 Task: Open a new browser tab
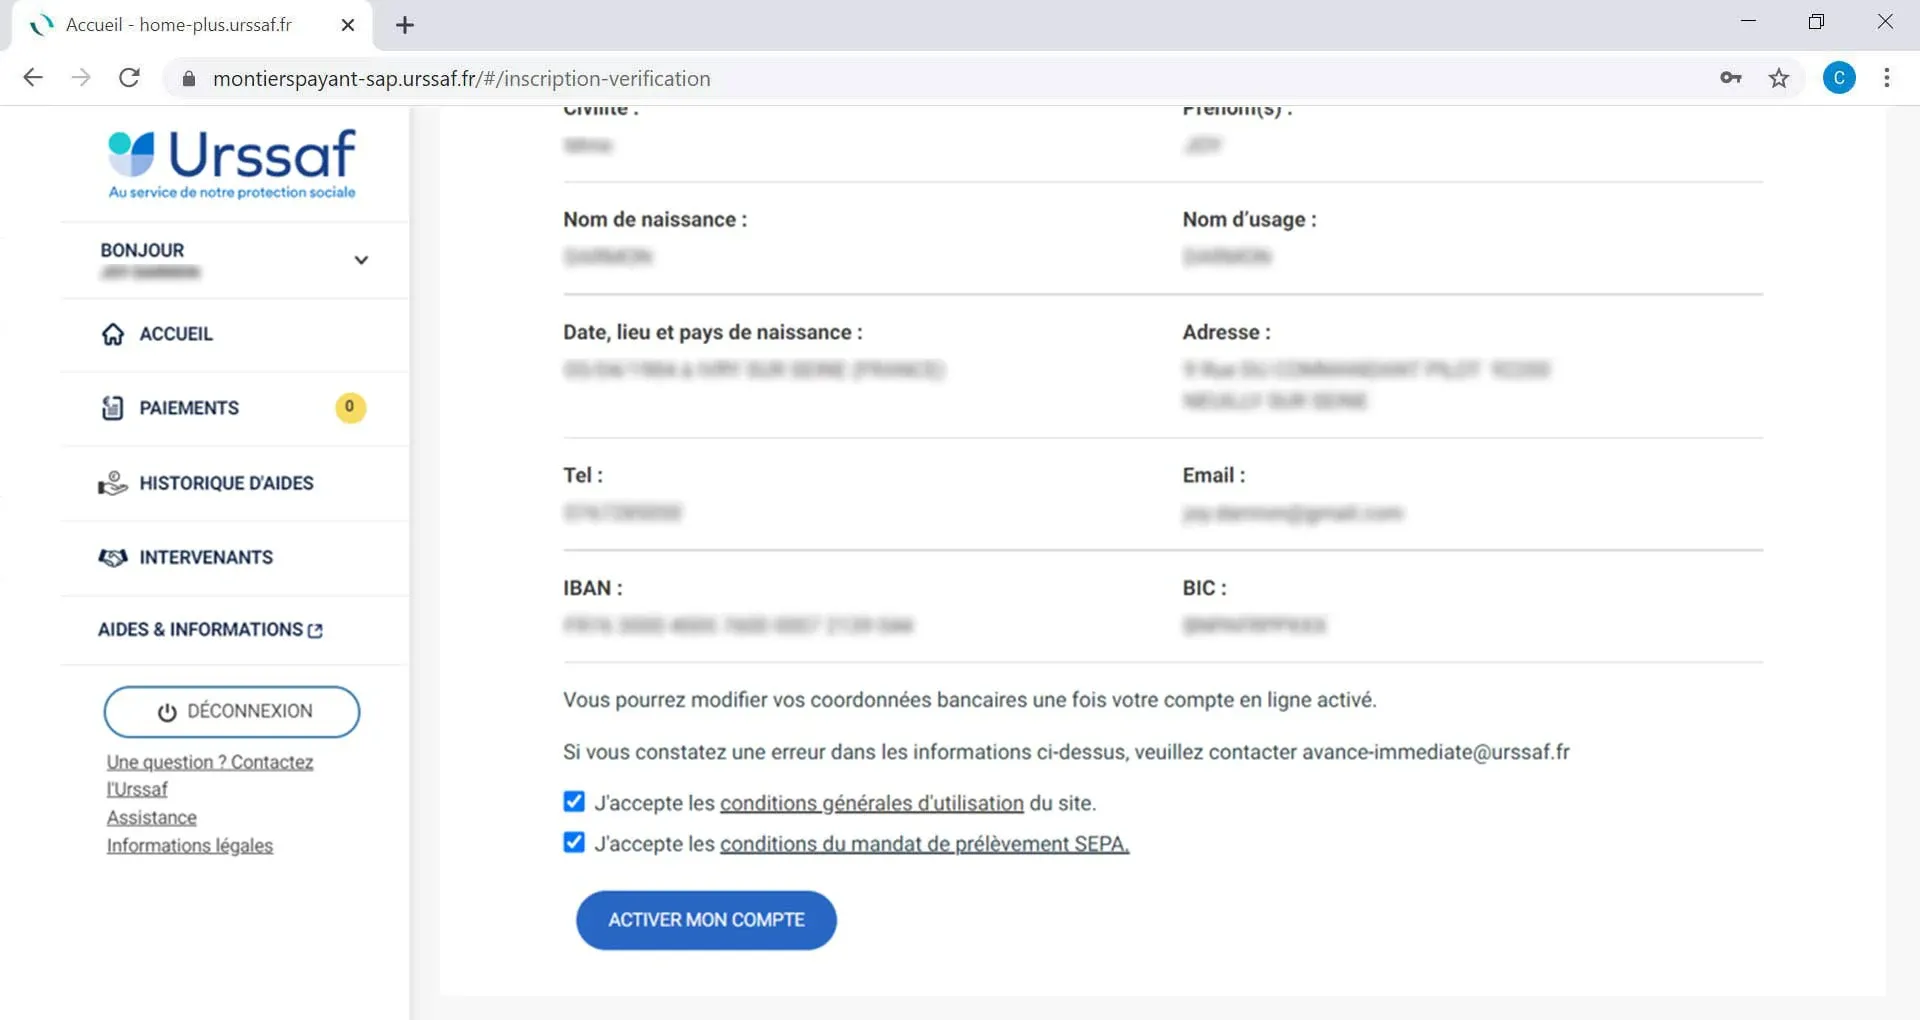pos(405,26)
